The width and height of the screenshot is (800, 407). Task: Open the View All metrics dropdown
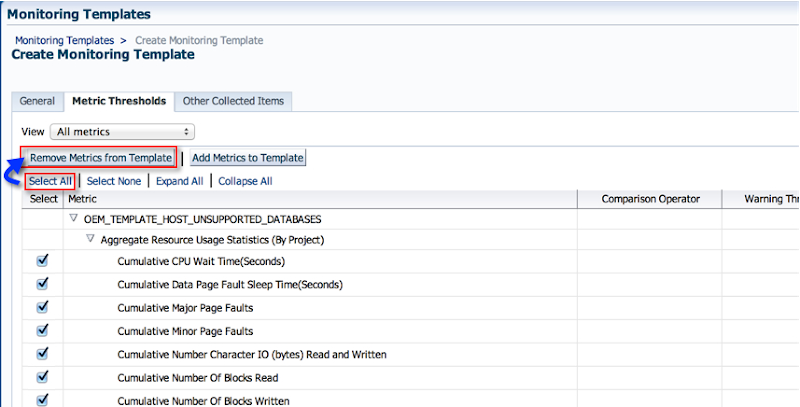coord(122,131)
